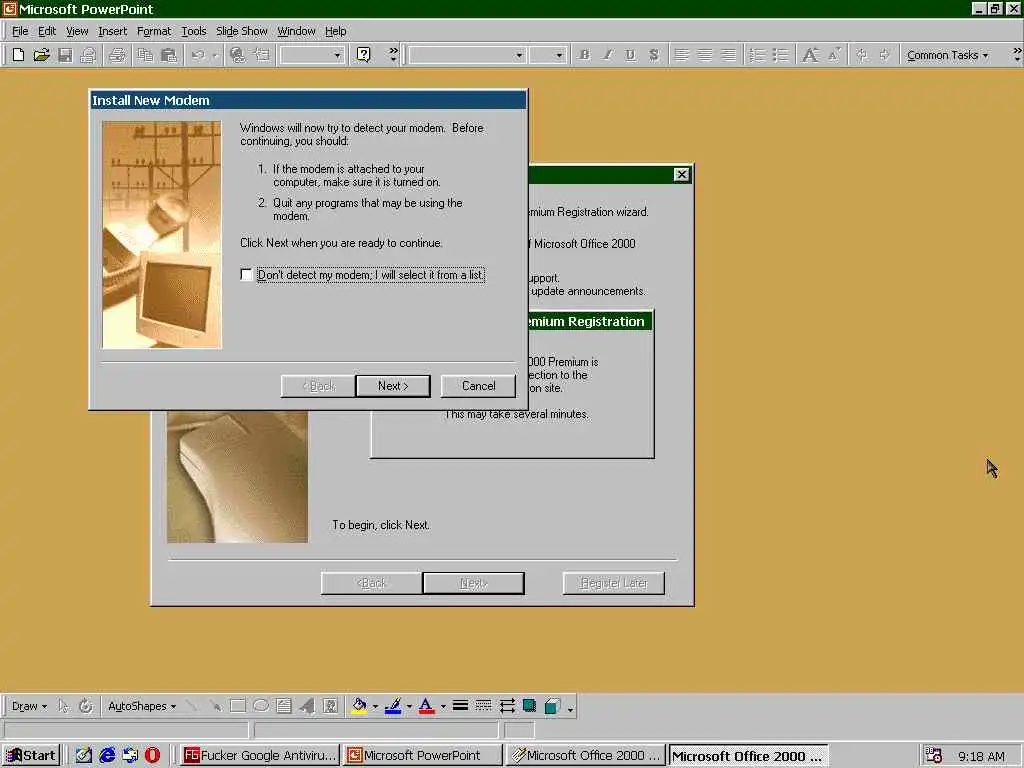Expand Font Color dropdown arrow
Screen dimensions: 1024x768
(443, 706)
